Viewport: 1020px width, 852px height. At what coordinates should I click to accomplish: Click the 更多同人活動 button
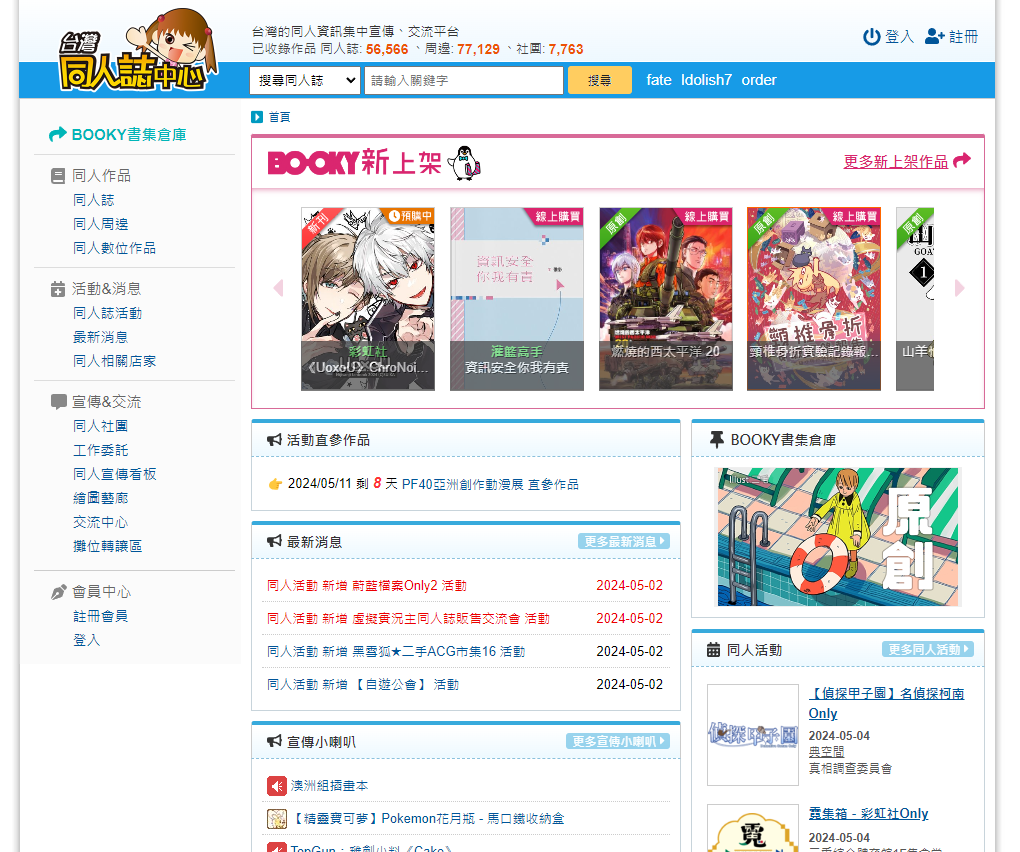click(x=928, y=650)
